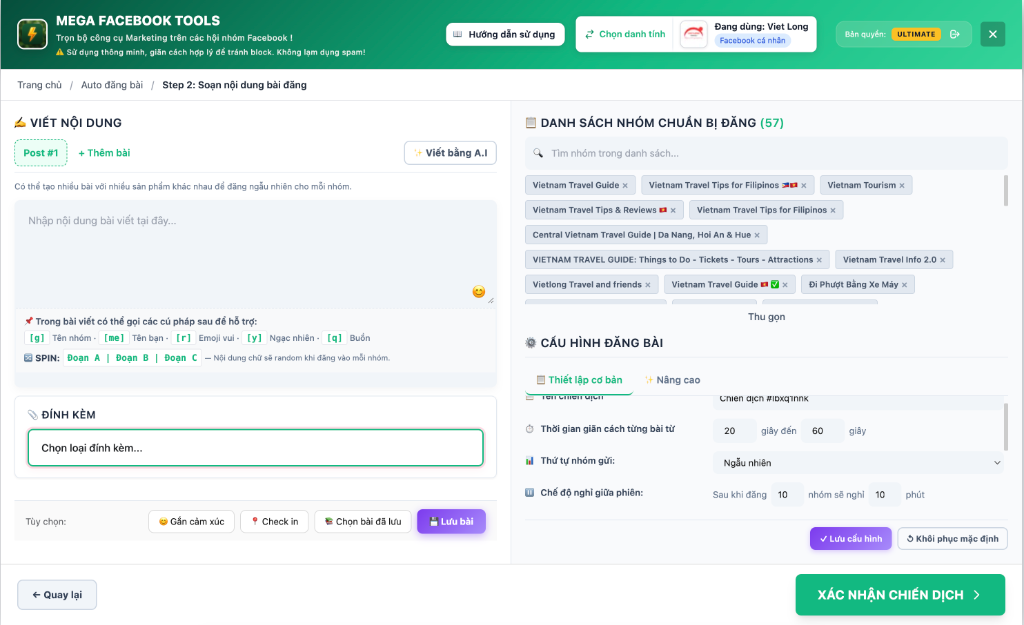The image size is (1024, 625).
Task: Save the post with Lưu bài
Action: tap(451, 521)
